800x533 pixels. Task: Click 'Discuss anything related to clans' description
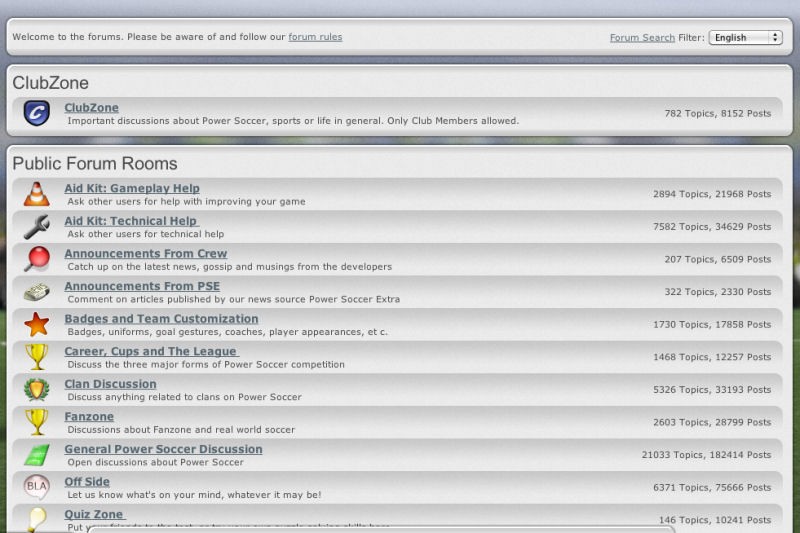click(184, 397)
